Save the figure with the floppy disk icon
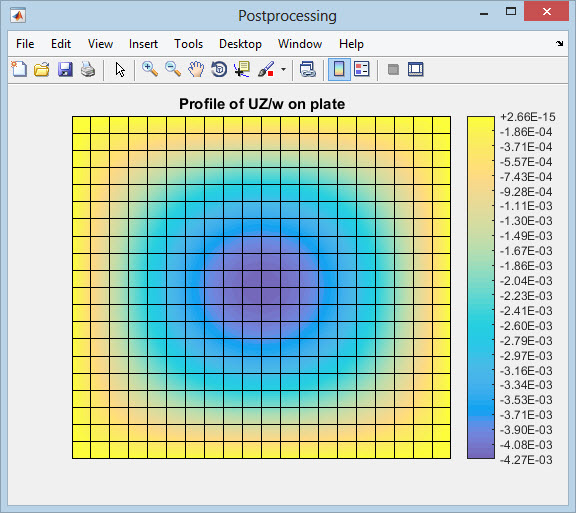The width and height of the screenshot is (576, 513). pos(65,69)
